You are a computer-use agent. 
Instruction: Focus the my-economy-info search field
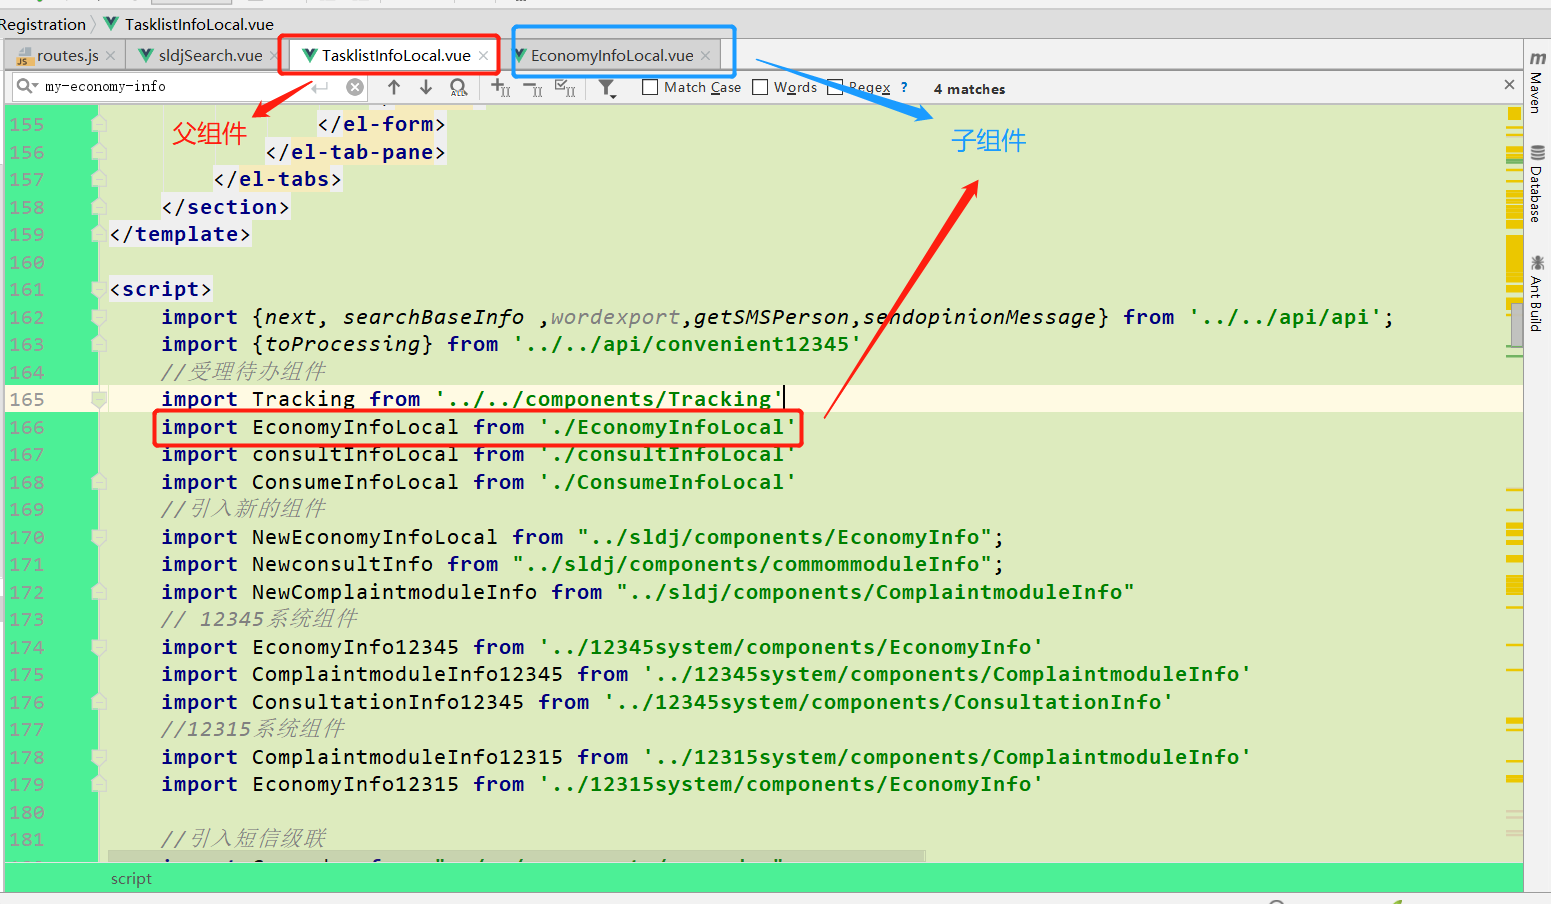[x=190, y=87]
